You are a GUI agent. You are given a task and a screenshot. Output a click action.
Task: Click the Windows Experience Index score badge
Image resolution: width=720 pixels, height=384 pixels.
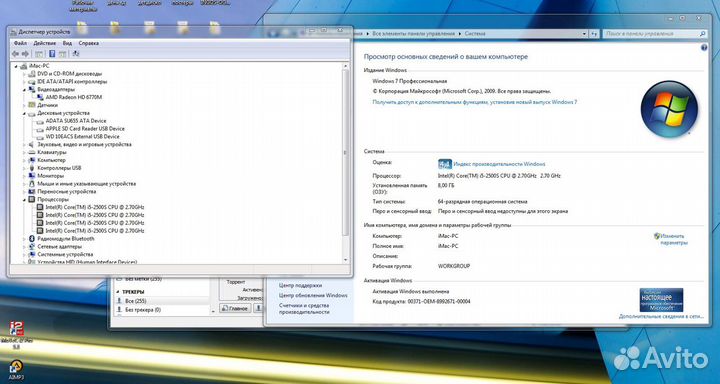pos(445,164)
